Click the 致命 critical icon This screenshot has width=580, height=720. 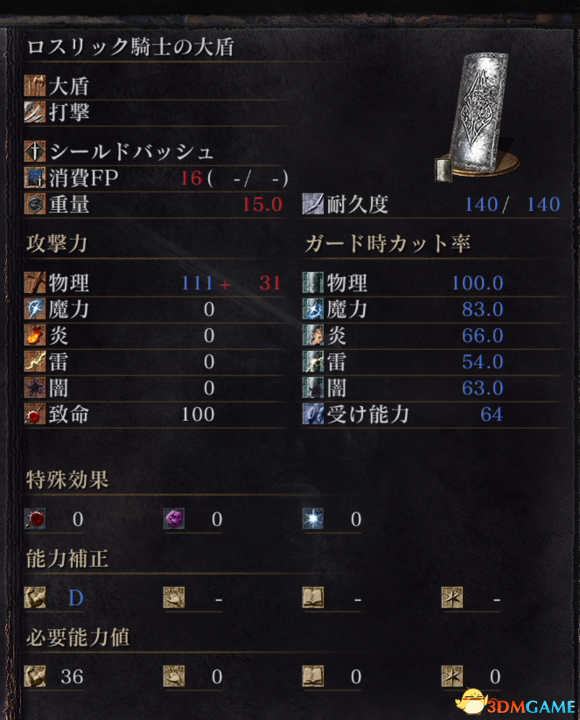pyautogui.click(x=35, y=414)
